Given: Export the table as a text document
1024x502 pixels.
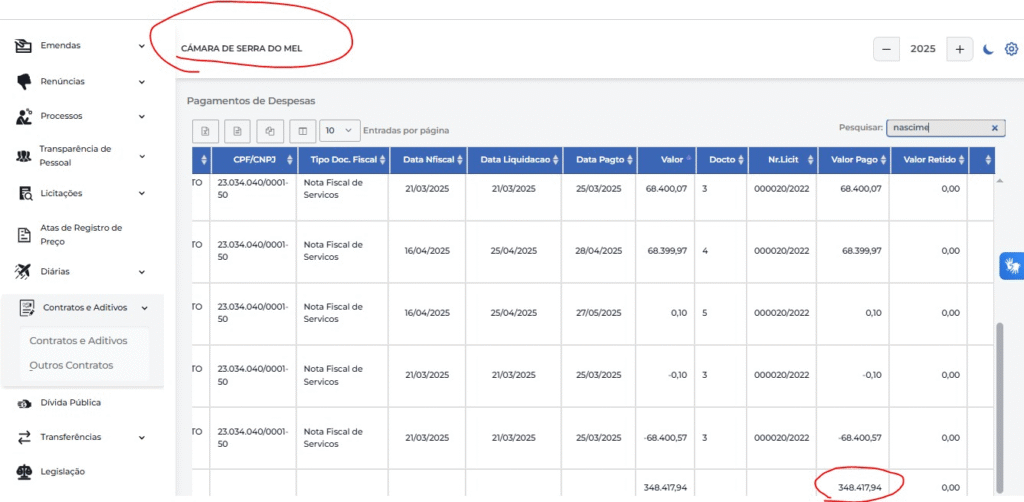Looking at the screenshot, I should (237, 131).
